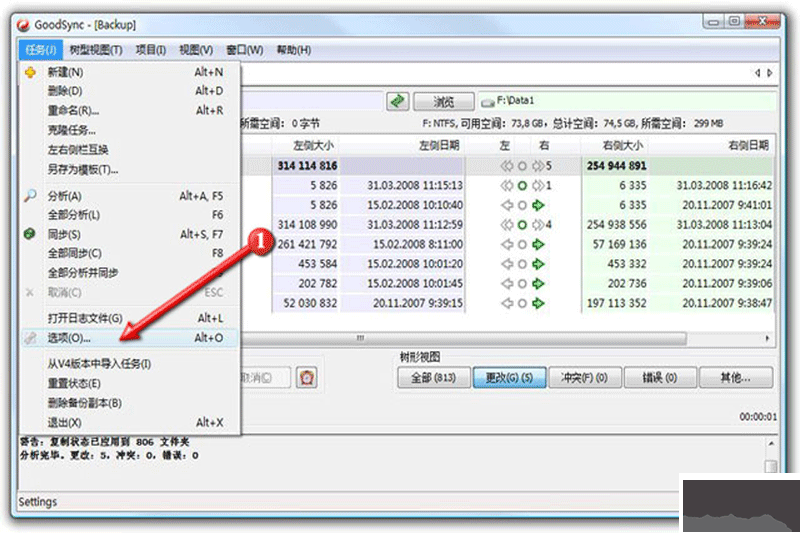The image size is (800, 533).
Task: Open the 窗口(W) menu
Action: click(245, 50)
